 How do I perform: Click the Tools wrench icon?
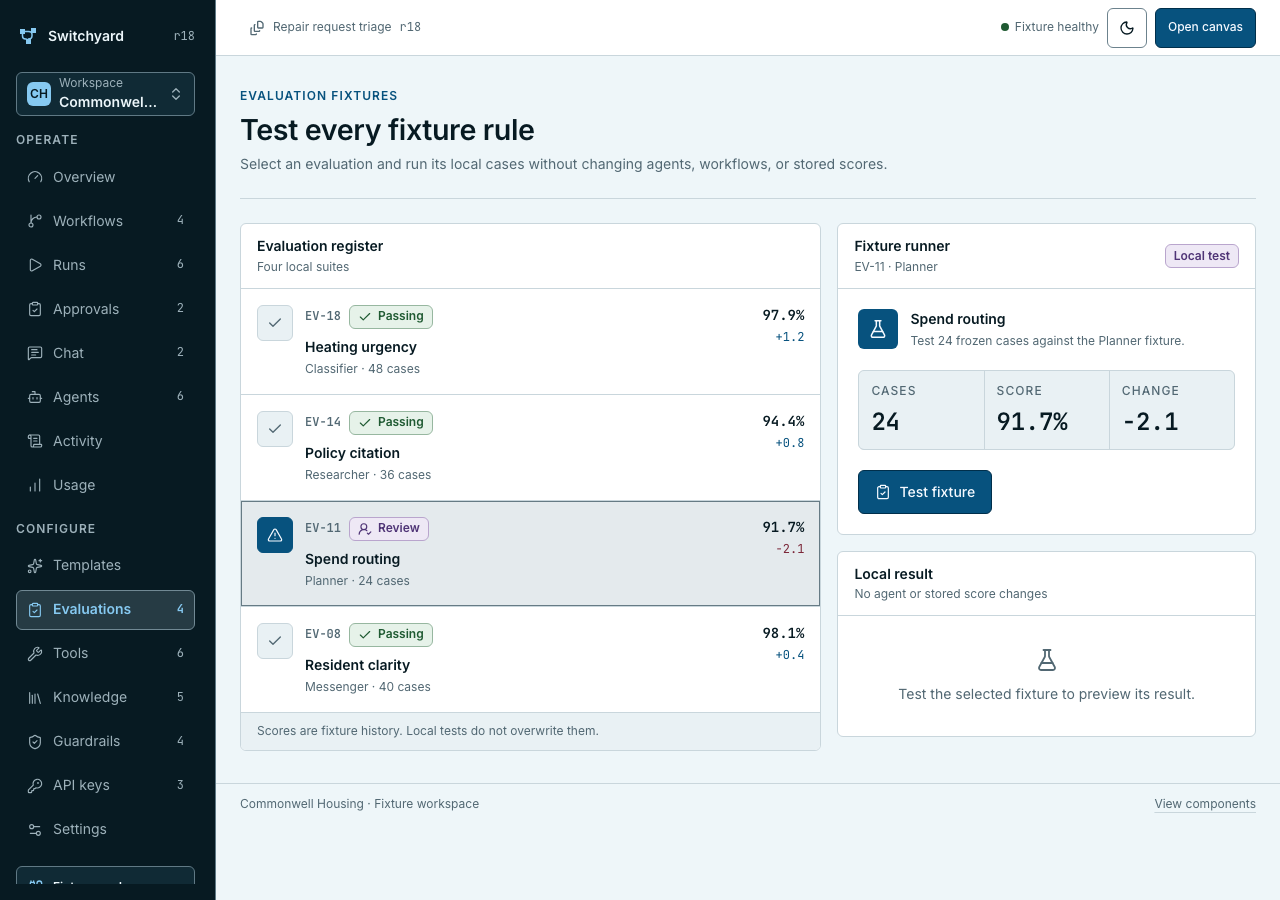click(x=35, y=653)
